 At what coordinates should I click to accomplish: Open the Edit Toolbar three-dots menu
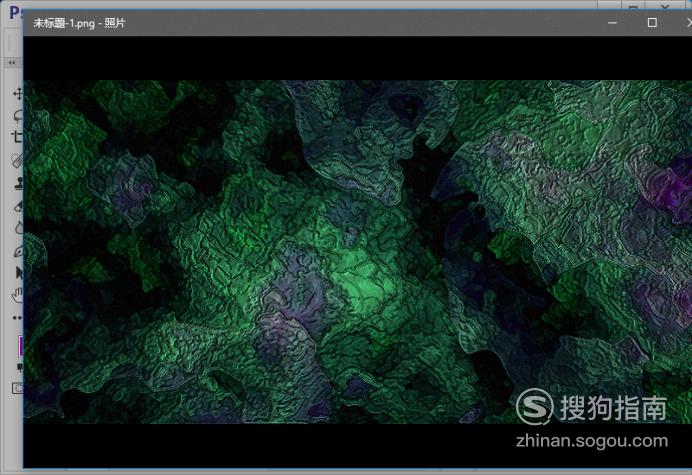[x=17, y=317]
